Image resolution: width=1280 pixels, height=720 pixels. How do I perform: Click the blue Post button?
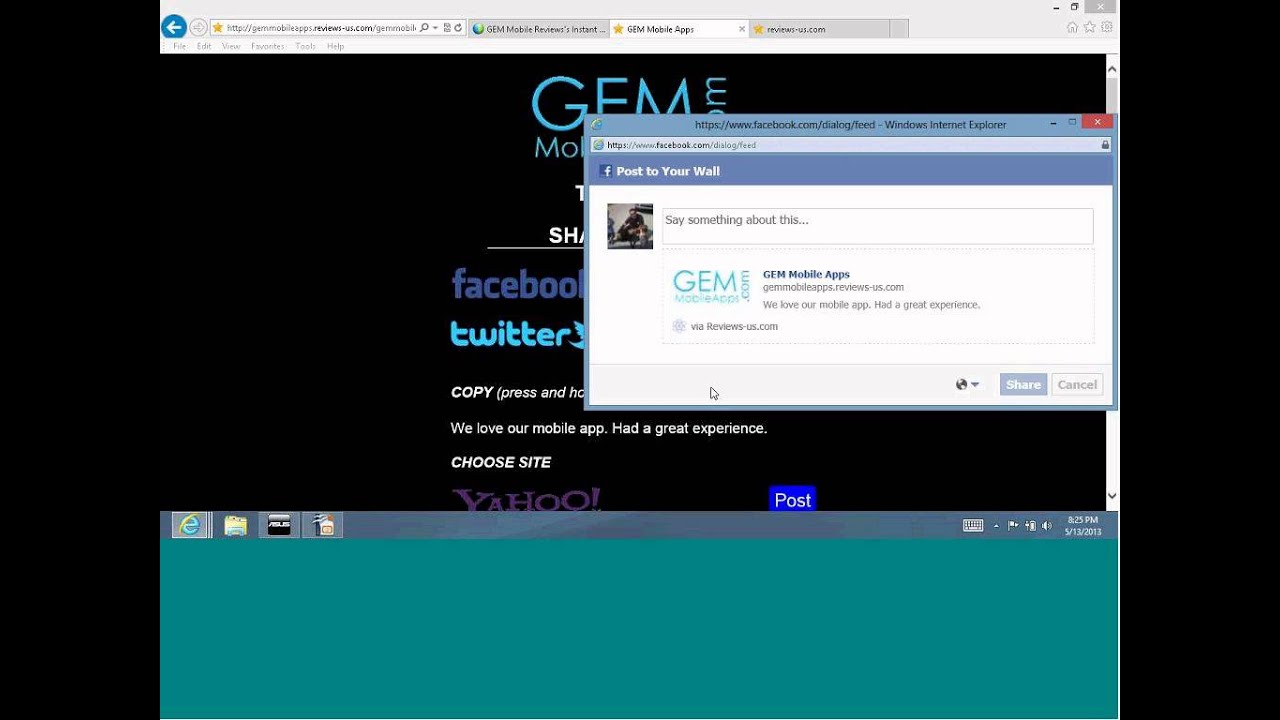793,500
